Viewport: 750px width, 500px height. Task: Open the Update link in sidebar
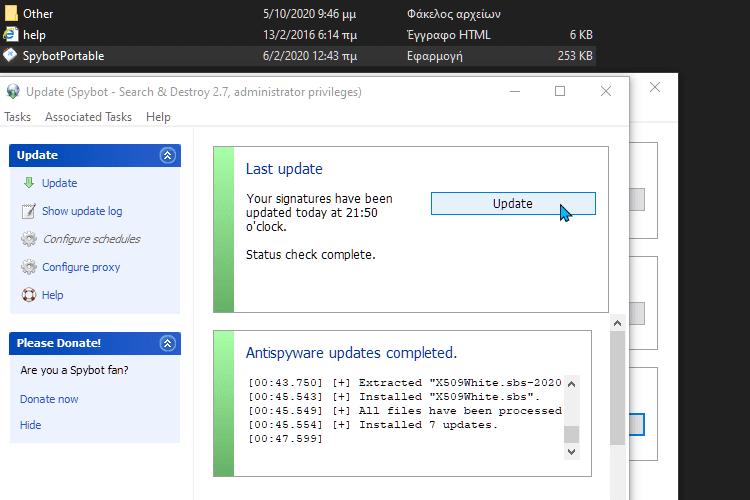(x=59, y=183)
